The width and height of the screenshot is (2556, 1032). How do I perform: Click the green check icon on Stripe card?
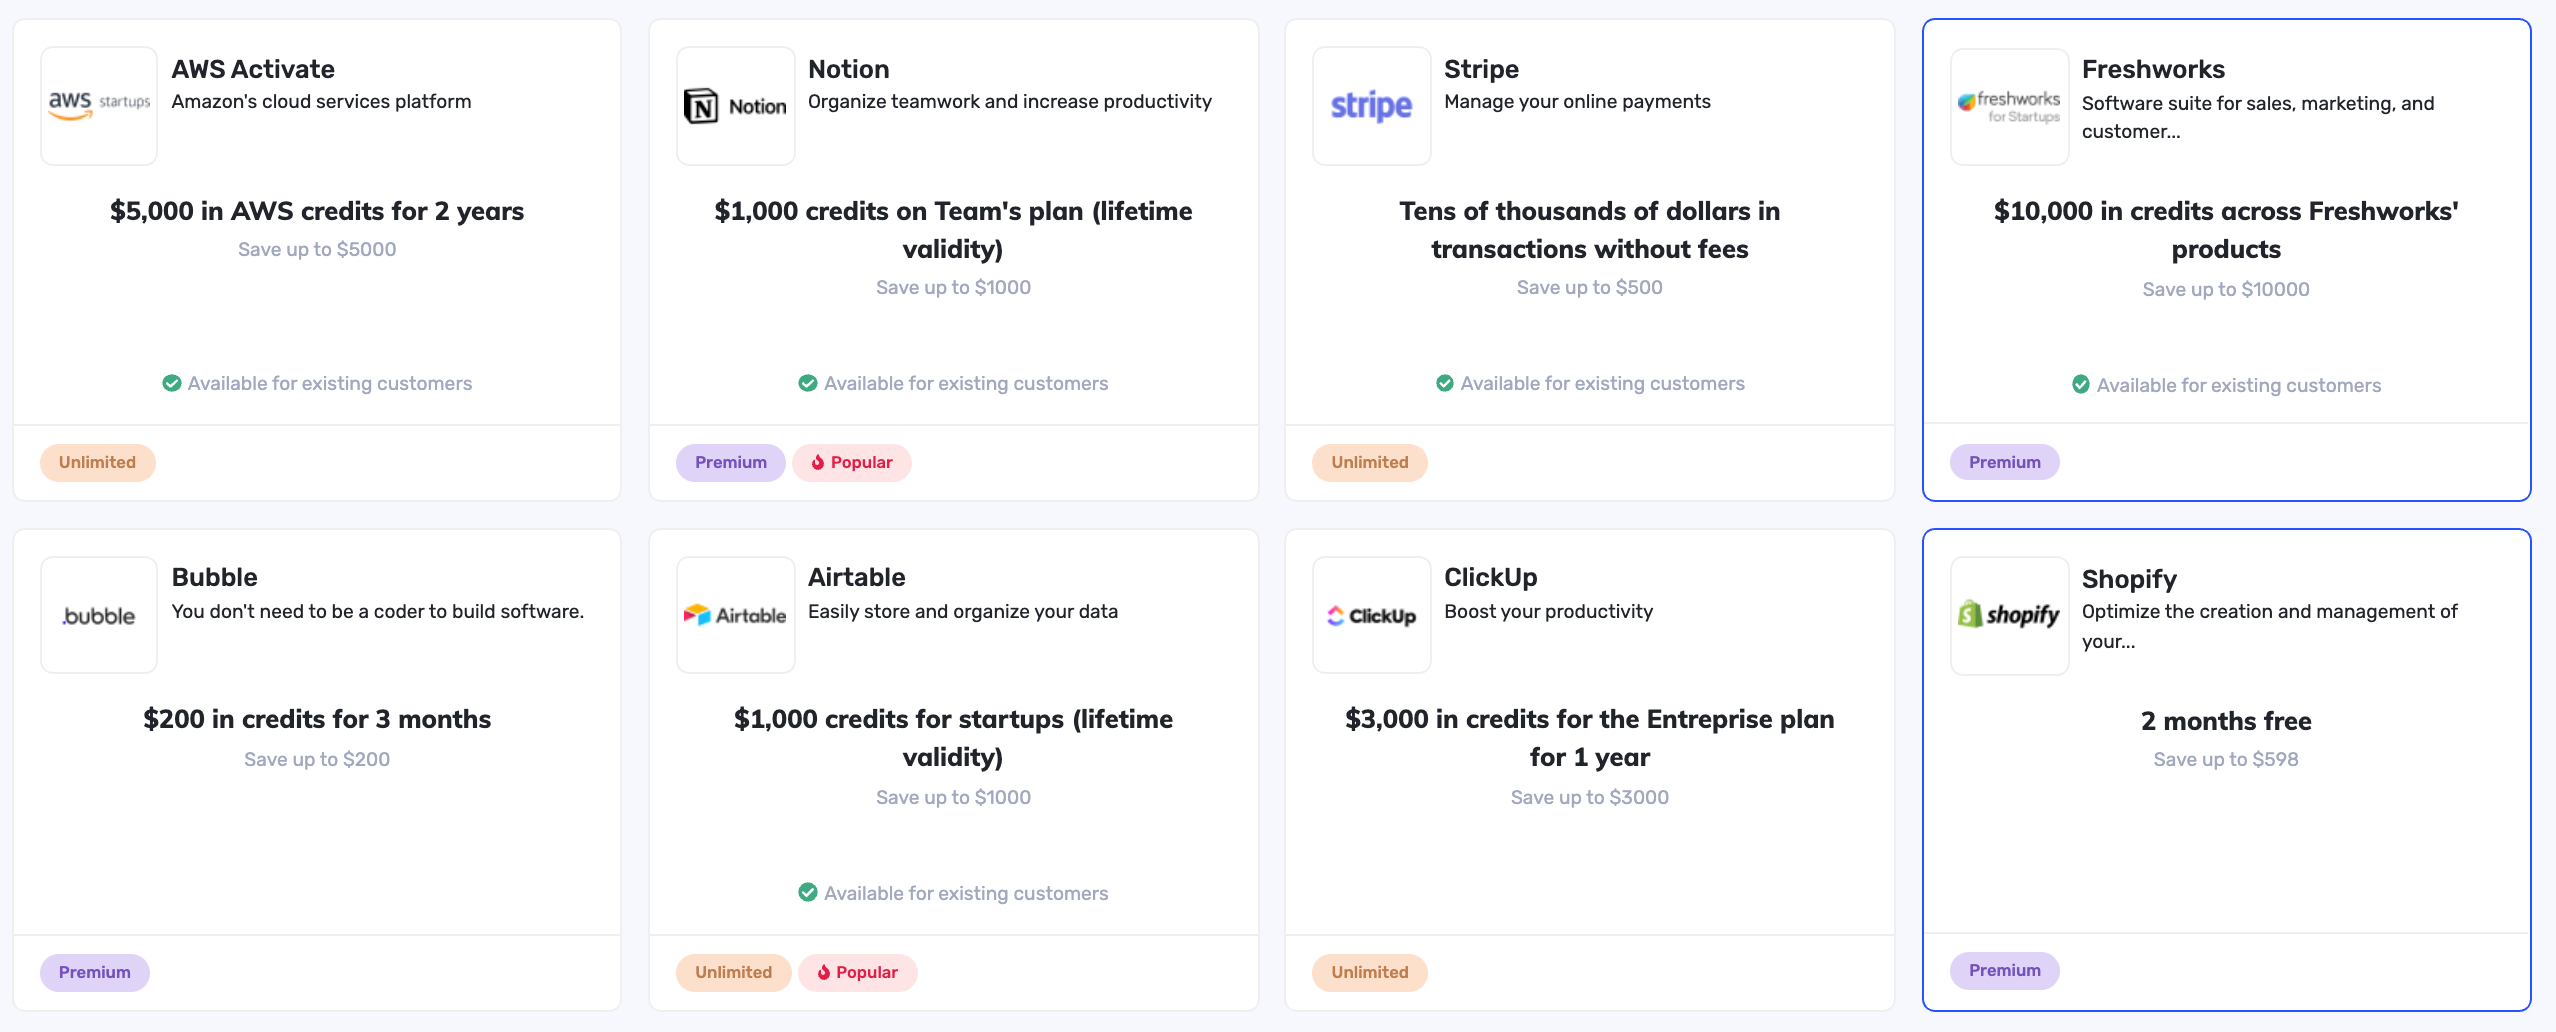tap(1445, 383)
